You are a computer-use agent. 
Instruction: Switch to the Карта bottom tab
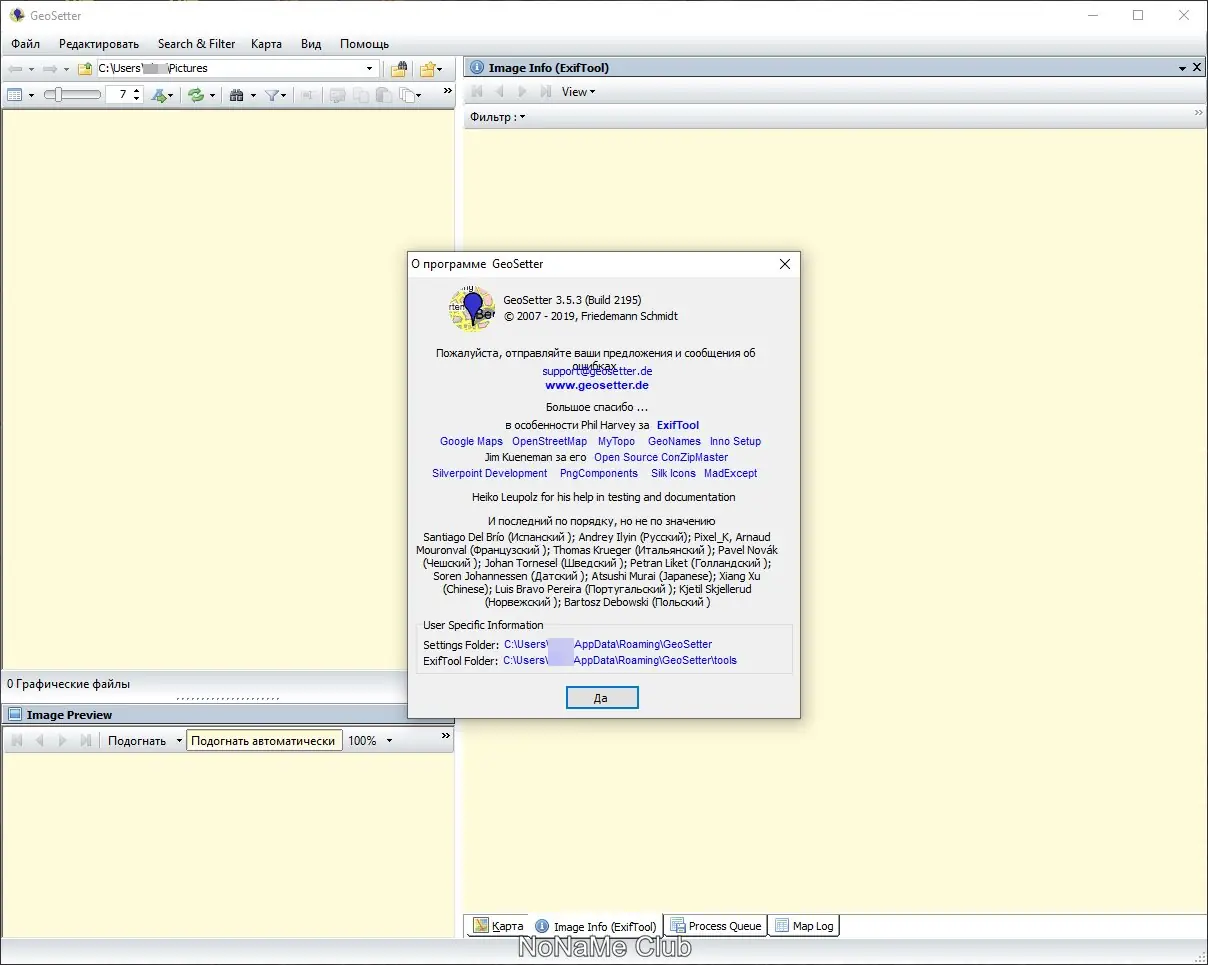pyautogui.click(x=497, y=926)
